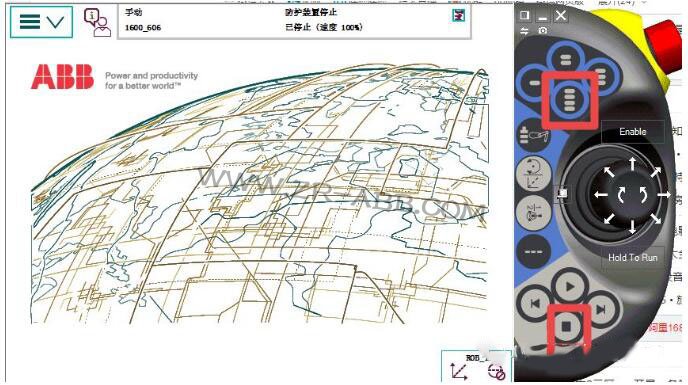Open the operator window message icon
Image resolution: width=688 pixels, height=385 pixels.
click(97, 22)
